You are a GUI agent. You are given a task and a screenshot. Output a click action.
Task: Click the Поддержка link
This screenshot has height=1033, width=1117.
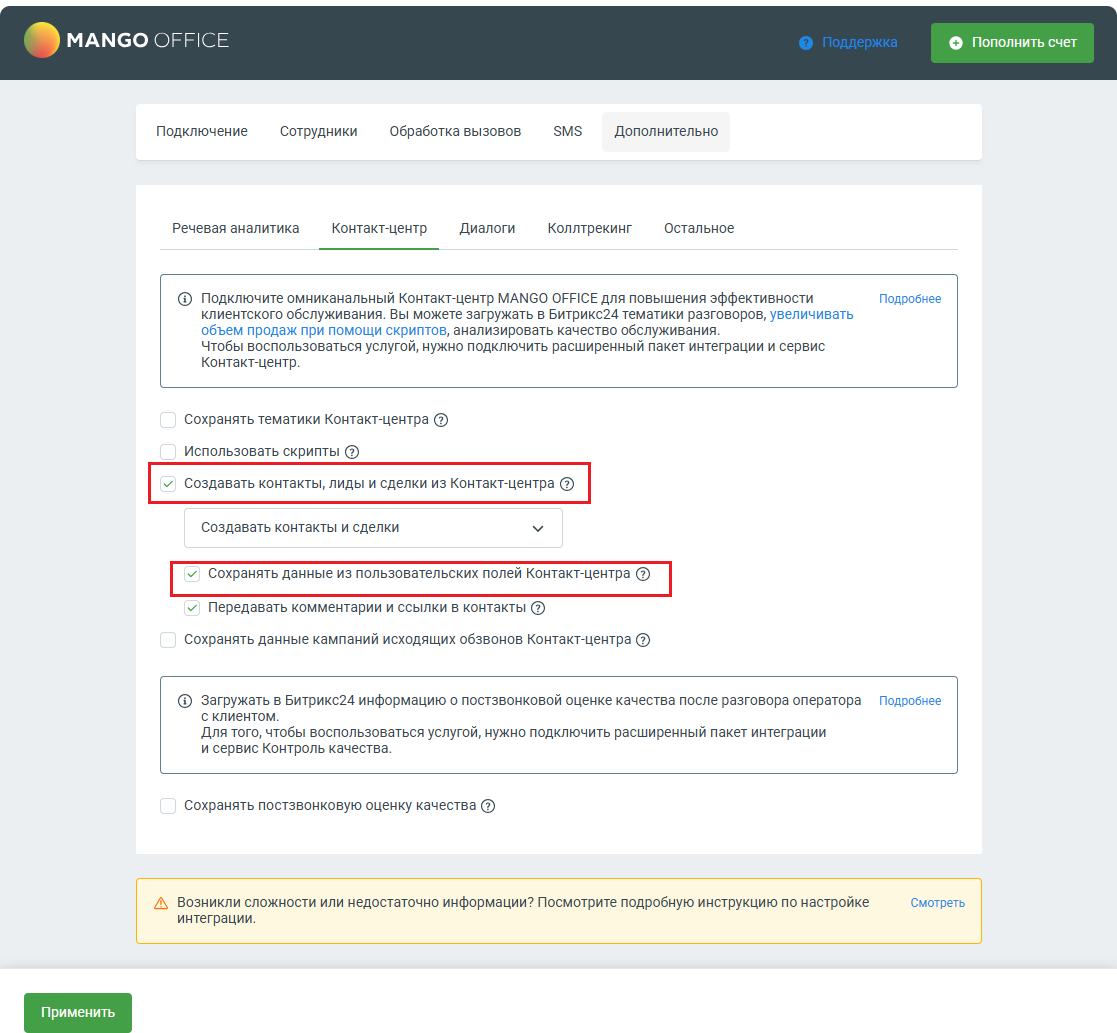pyautogui.click(x=859, y=43)
